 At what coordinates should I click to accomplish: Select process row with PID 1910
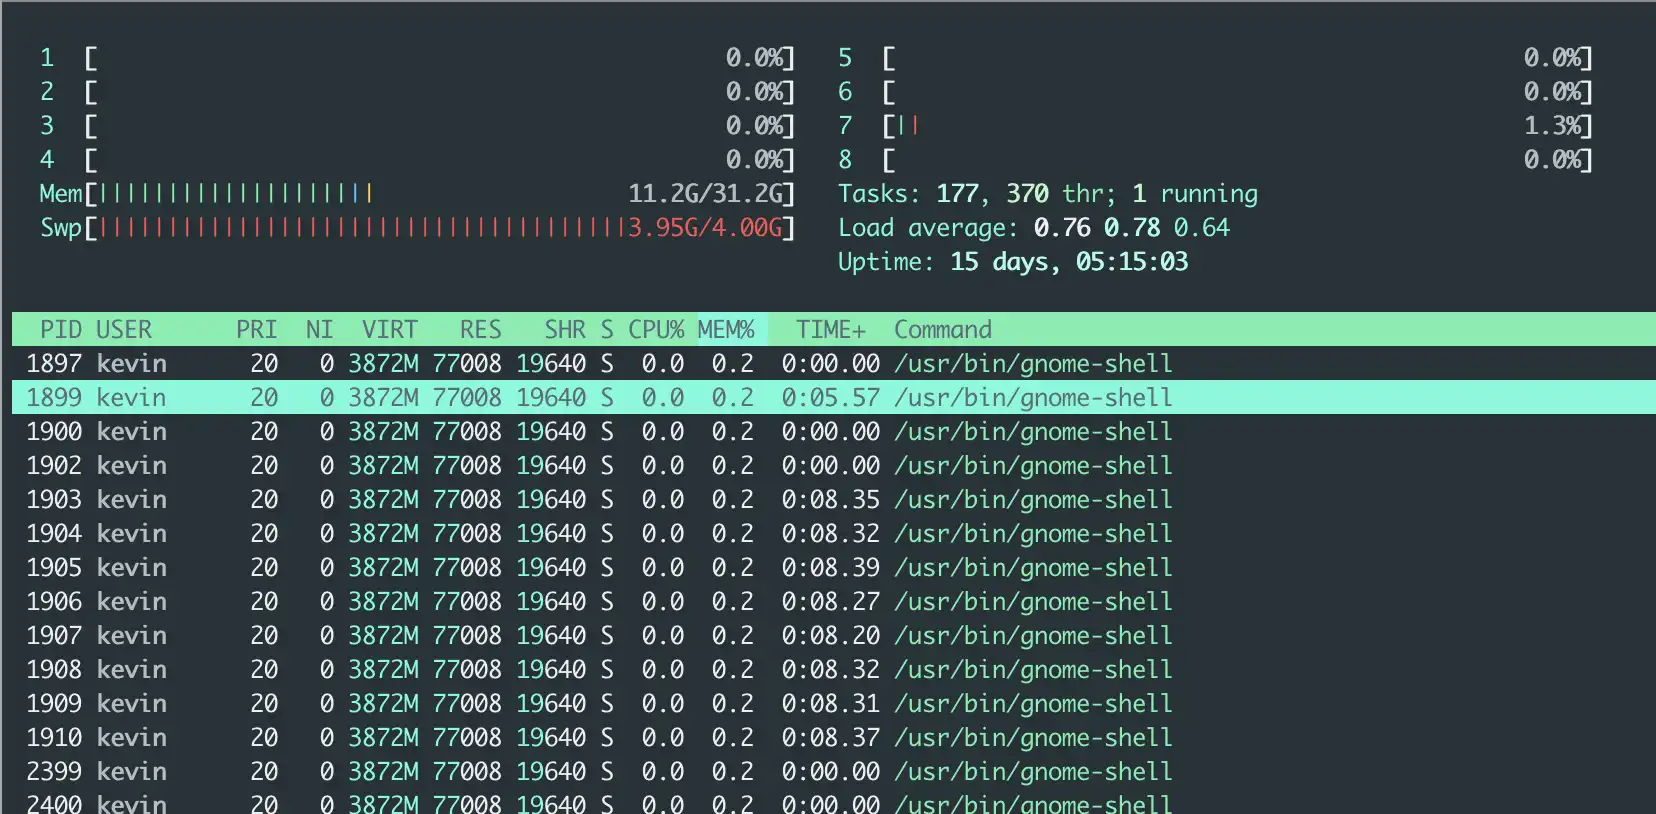pos(834,738)
